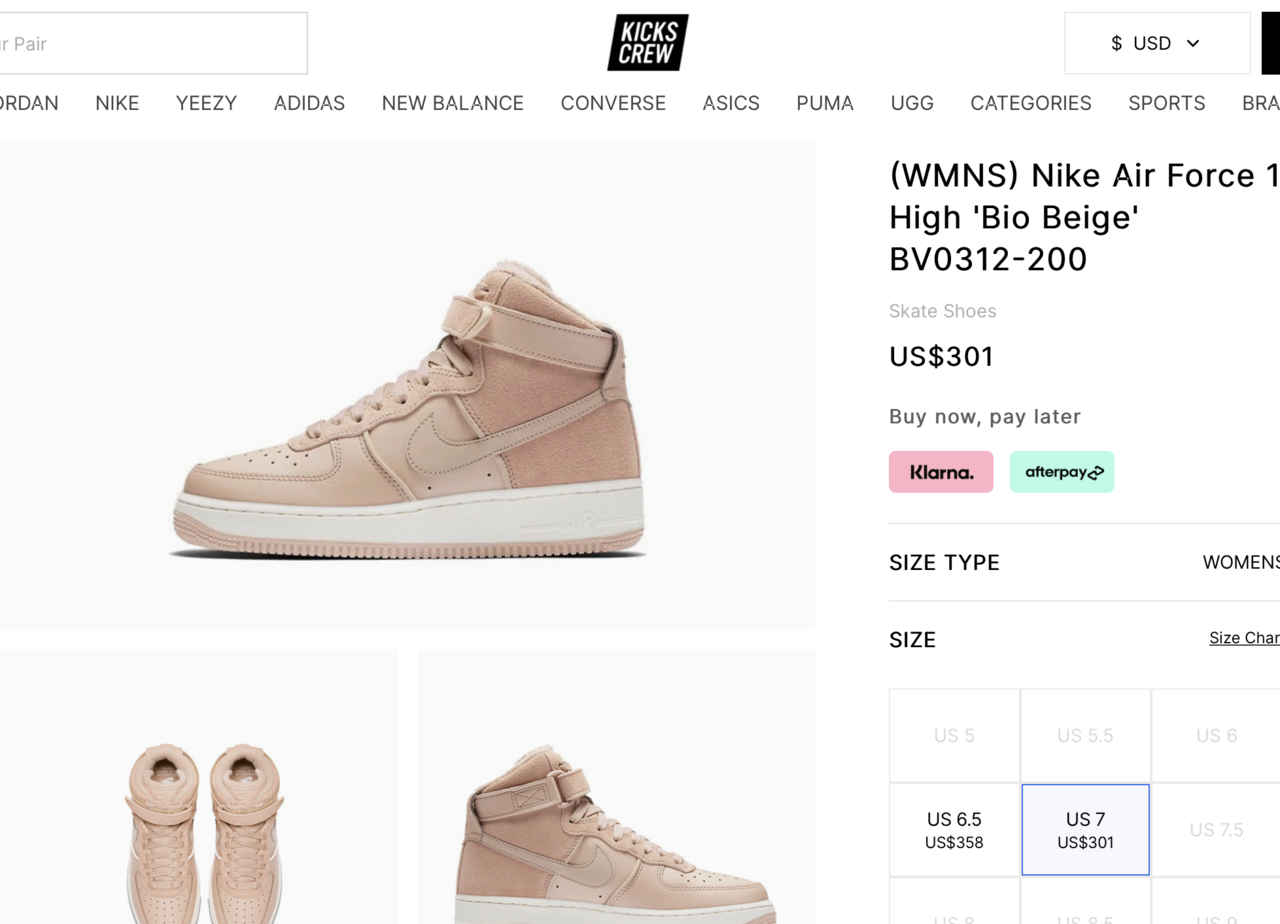Select the Klarna payment badge

941,472
